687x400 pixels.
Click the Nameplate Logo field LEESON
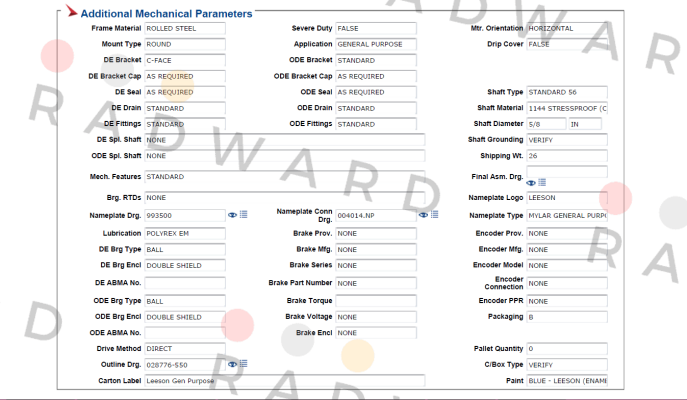(567, 198)
